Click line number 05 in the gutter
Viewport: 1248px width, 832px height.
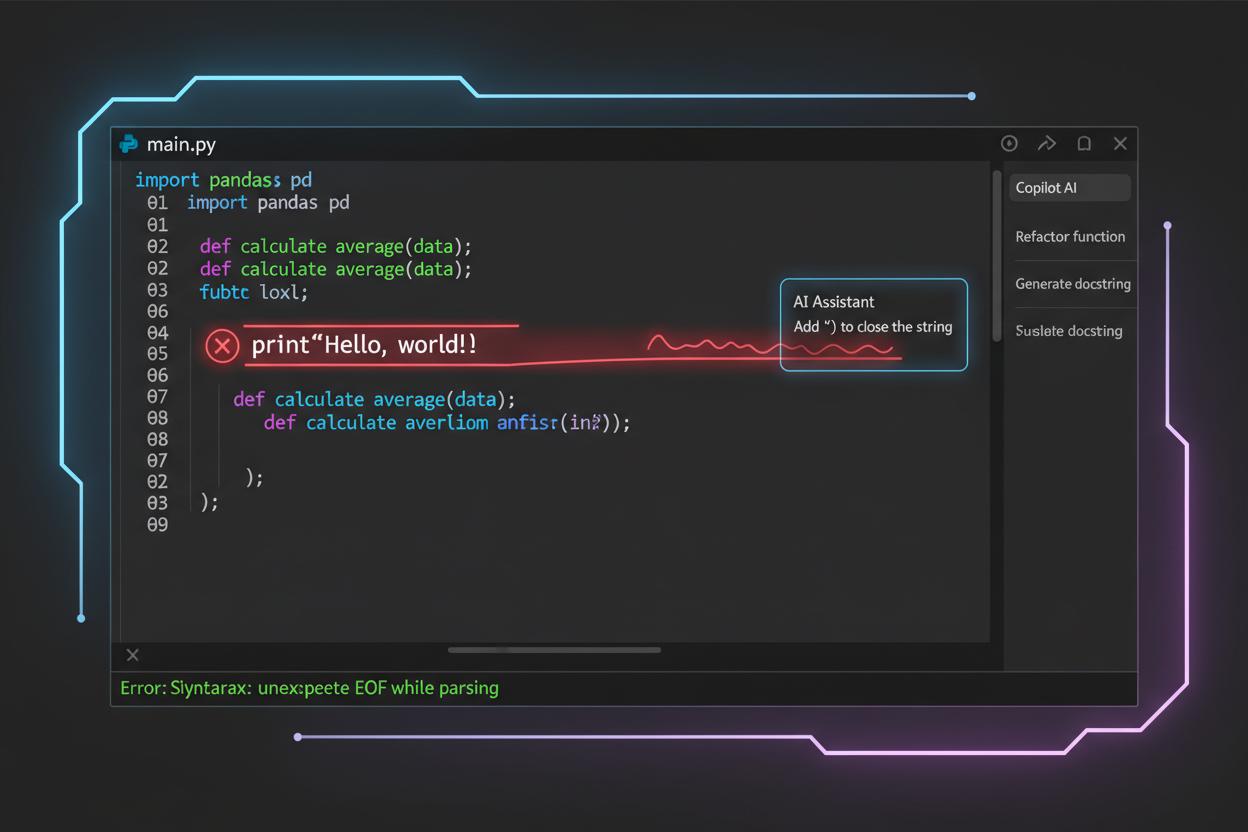pyautogui.click(x=158, y=354)
